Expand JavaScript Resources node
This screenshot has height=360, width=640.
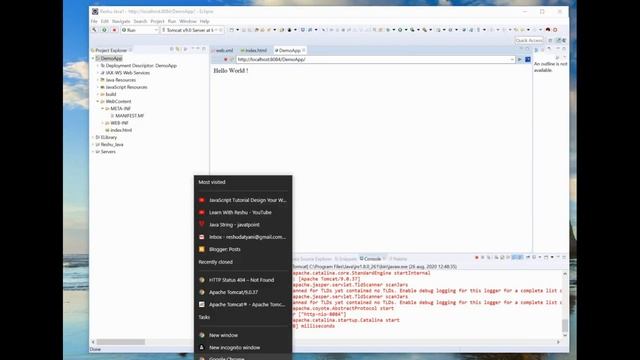point(98,87)
